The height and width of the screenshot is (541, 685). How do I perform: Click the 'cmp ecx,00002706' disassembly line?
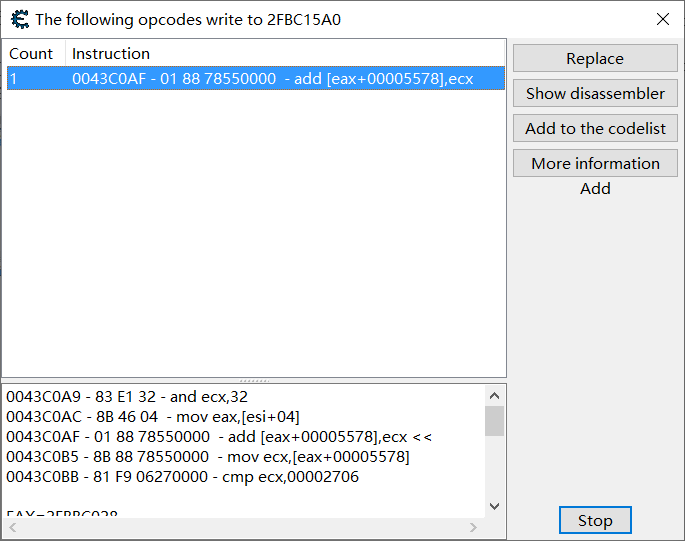click(182, 477)
